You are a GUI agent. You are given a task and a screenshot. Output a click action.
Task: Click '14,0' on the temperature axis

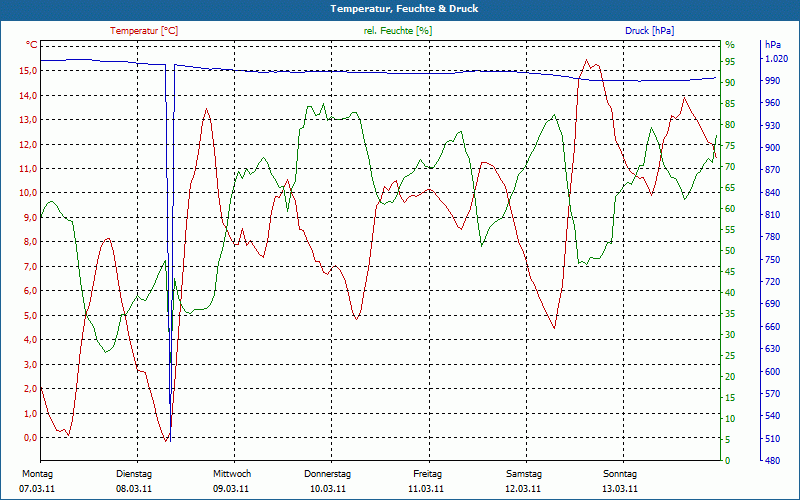(28, 95)
